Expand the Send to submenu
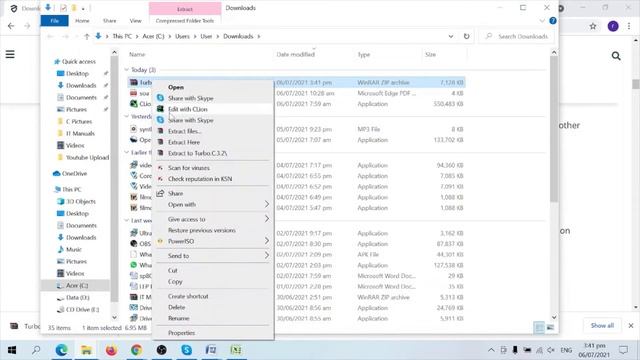This screenshot has height=360, width=640. coord(267,256)
